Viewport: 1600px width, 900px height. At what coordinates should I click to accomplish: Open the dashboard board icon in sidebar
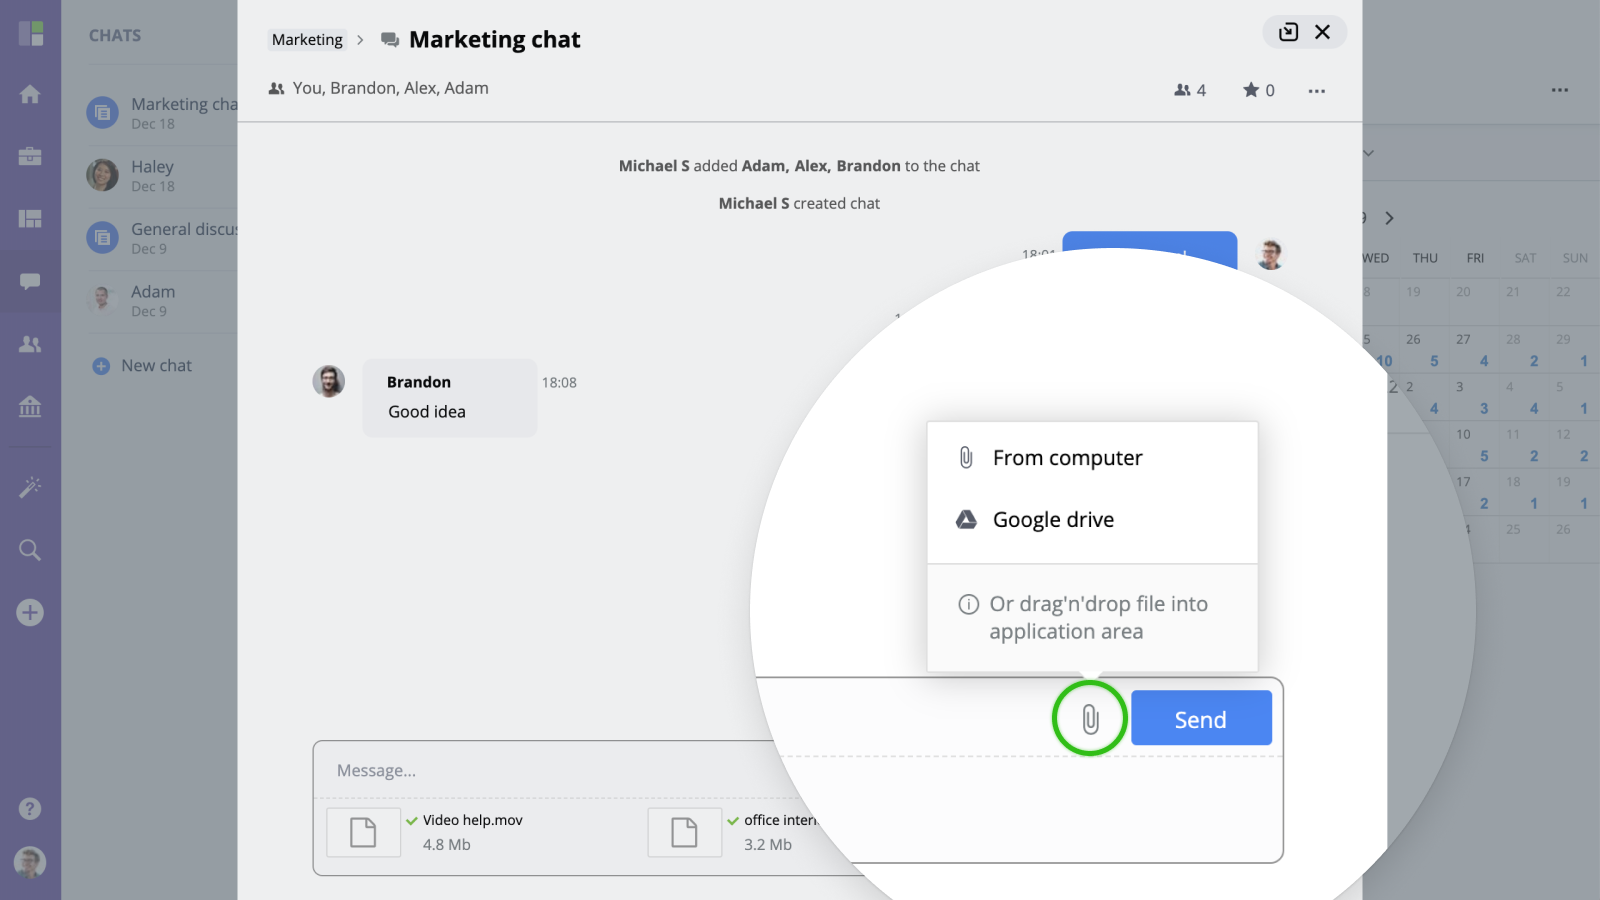30,218
